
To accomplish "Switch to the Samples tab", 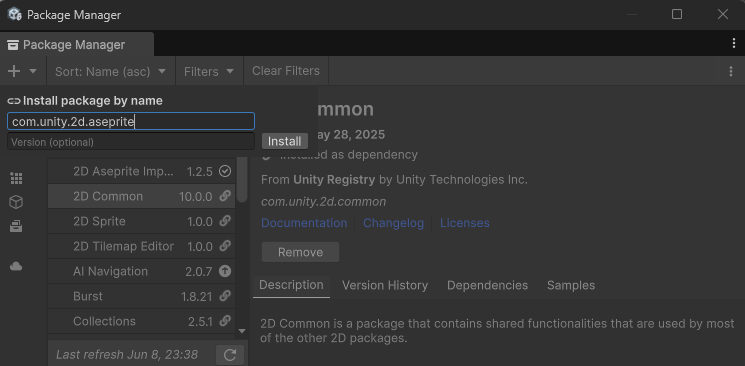I will [571, 285].
